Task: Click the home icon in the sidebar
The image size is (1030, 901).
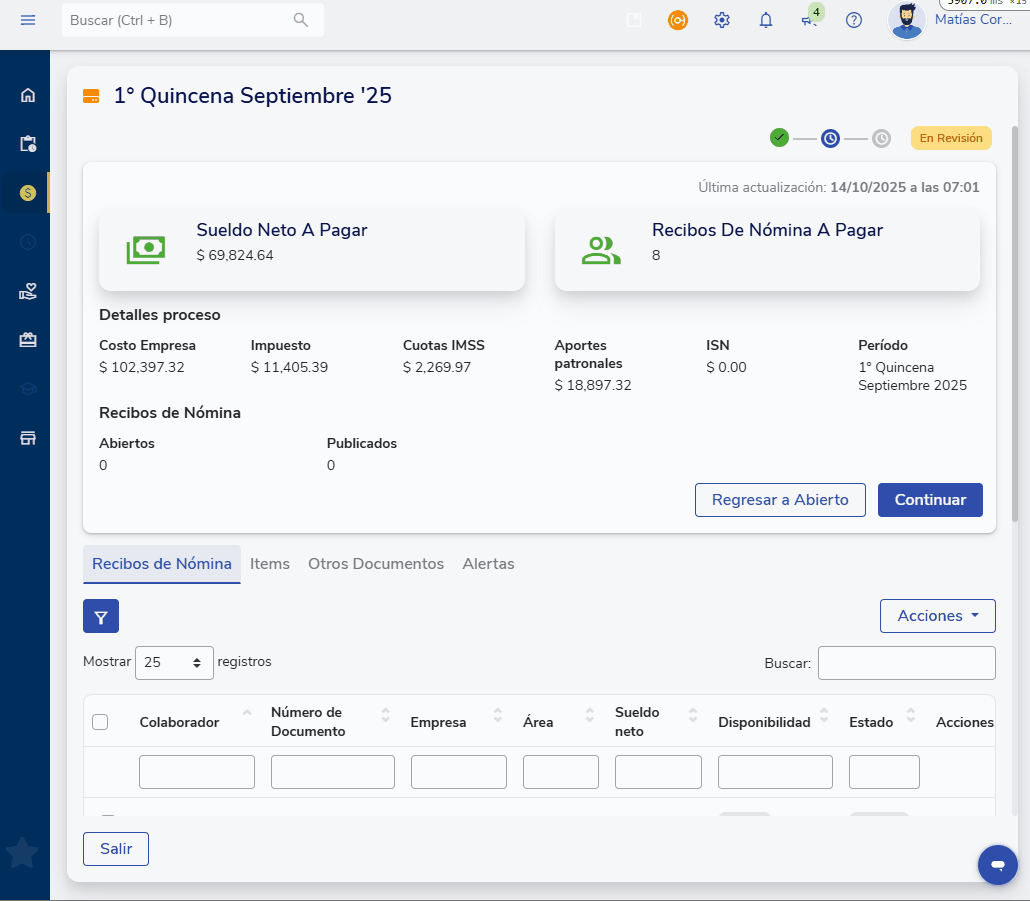Action: (x=28, y=95)
